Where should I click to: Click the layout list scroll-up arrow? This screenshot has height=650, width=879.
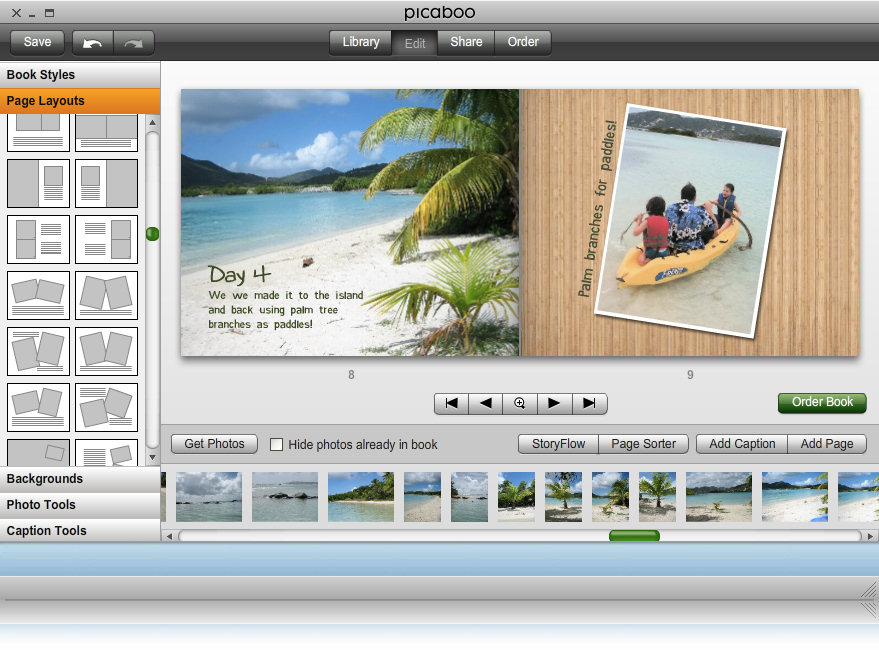152,122
